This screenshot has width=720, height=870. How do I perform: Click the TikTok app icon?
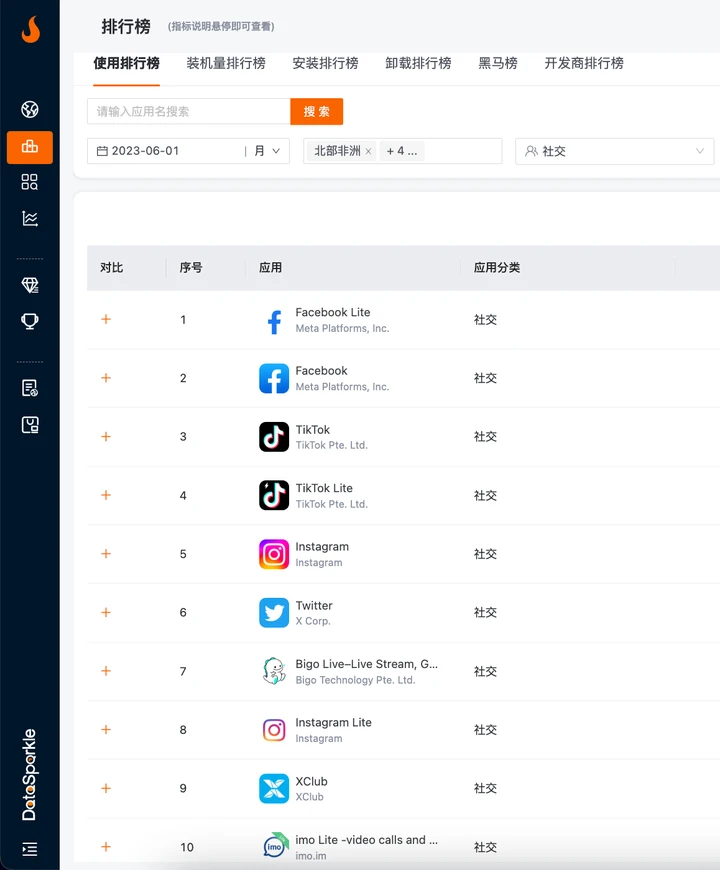click(x=274, y=437)
